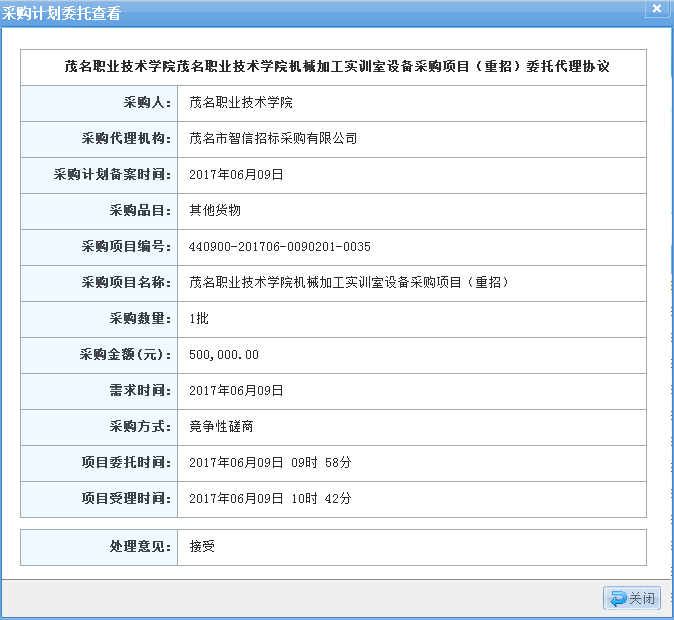Viewport: 674px width, 620px height.
Task: Select the 采购品目 value 其他货物
Action: point(215,210)
